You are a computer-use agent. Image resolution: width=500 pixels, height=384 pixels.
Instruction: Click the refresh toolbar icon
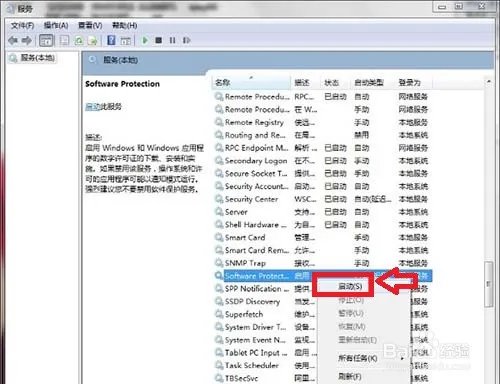79,41
